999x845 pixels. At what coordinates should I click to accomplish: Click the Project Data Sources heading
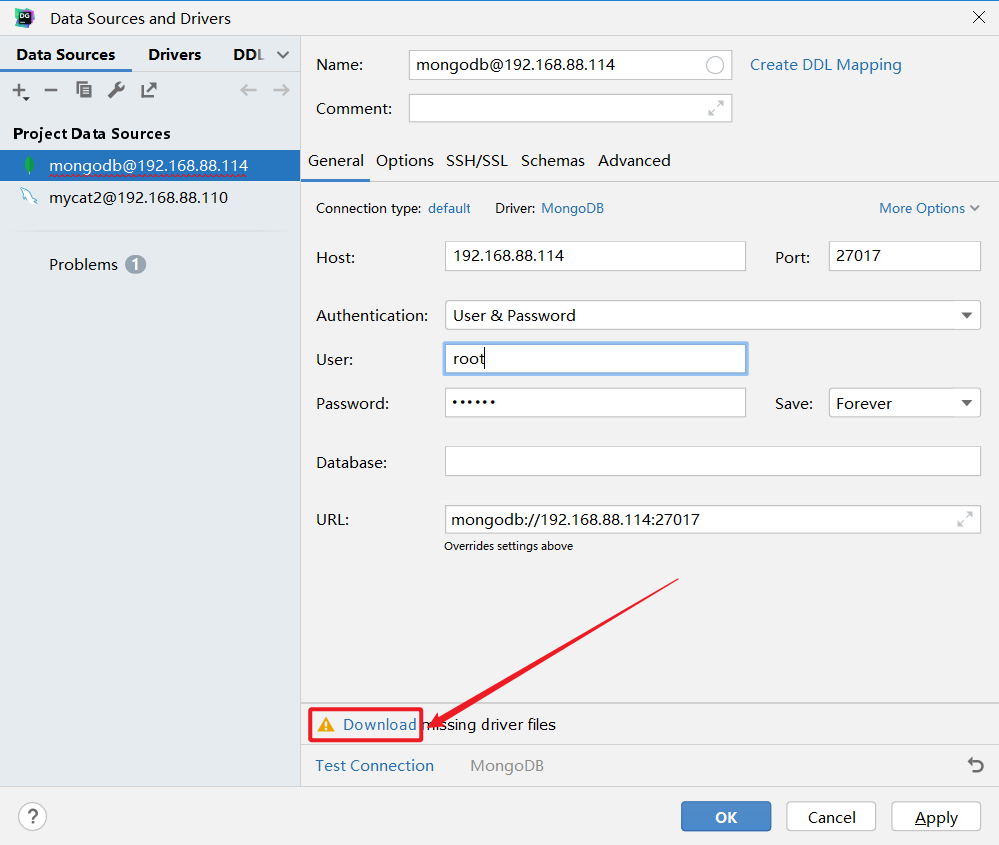click(x=92, y=134)
